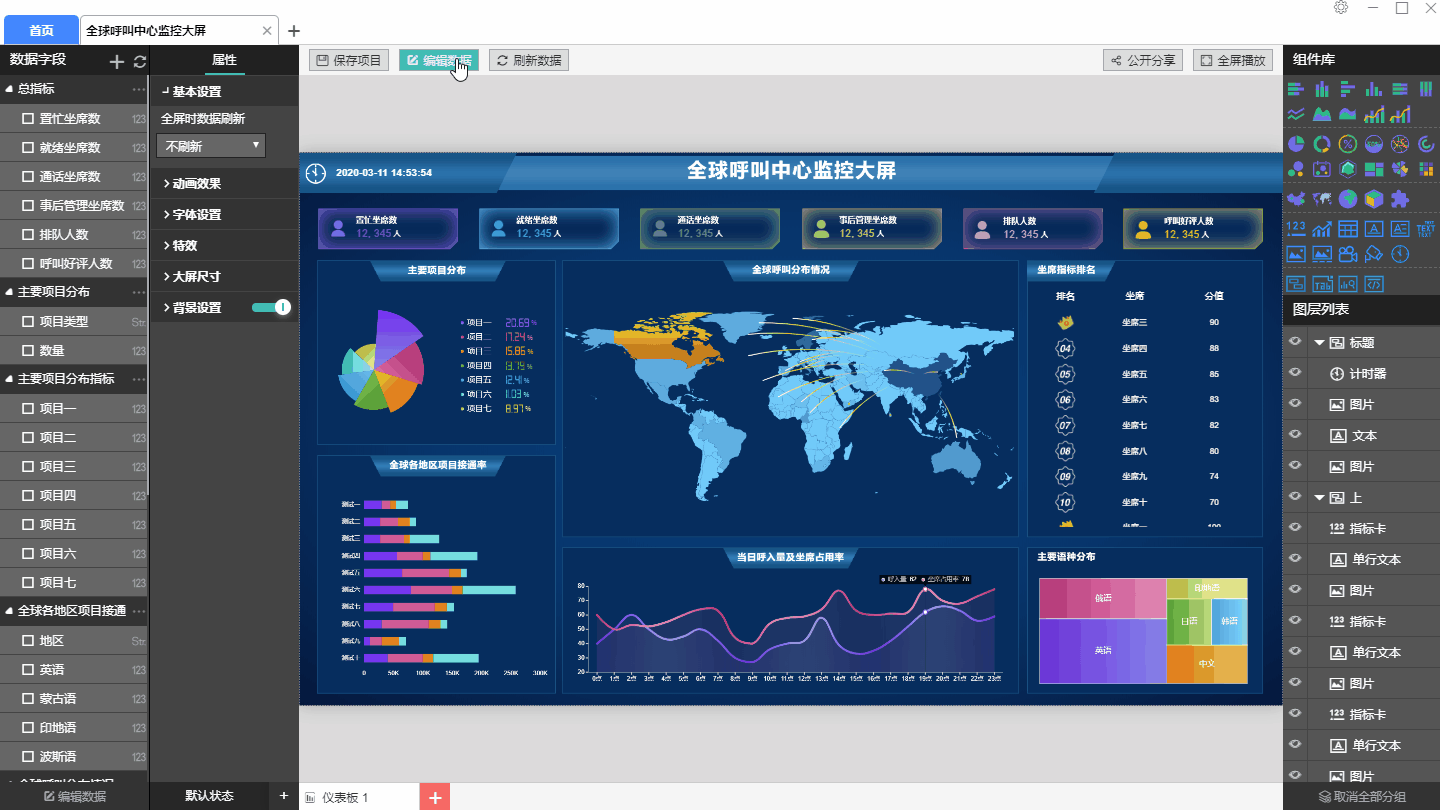
Task: Collapse the 基本设置 section
Action: pos(225,91)
